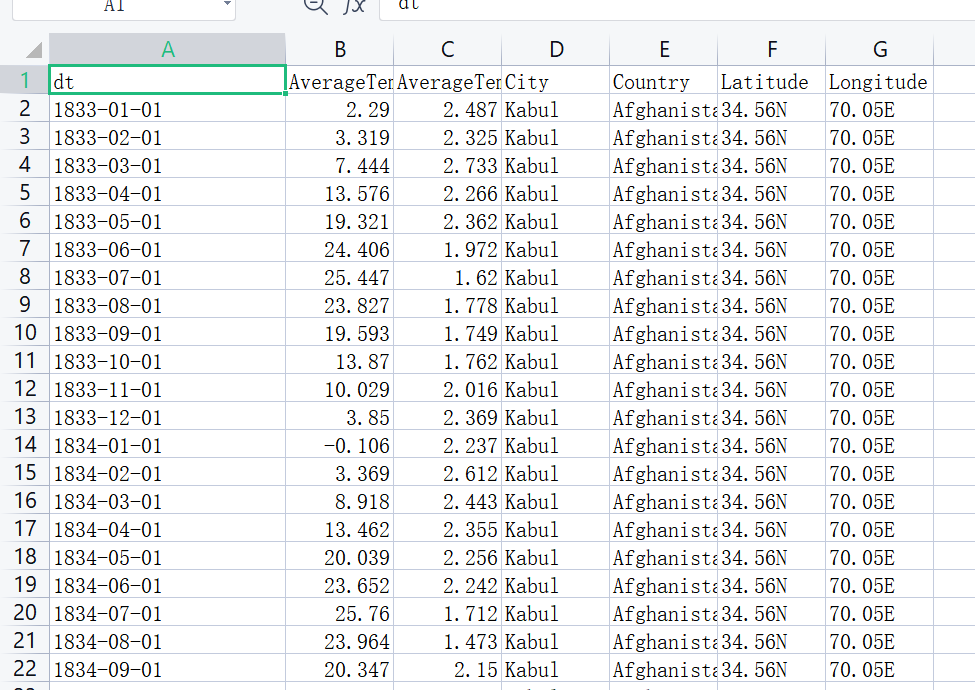Click uncertainty value '1.473'
Viewport: 975px width, 690px height.
(x=448, y=641)
